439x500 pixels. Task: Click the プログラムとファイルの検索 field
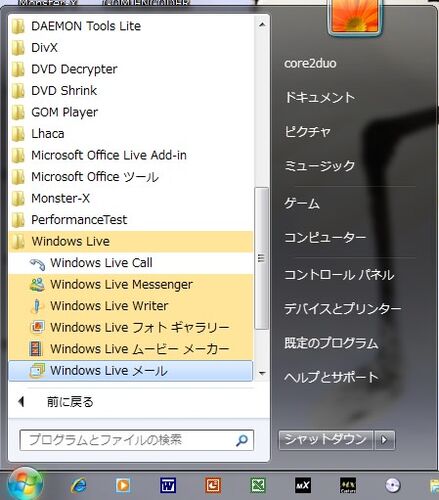pos(137,440)
